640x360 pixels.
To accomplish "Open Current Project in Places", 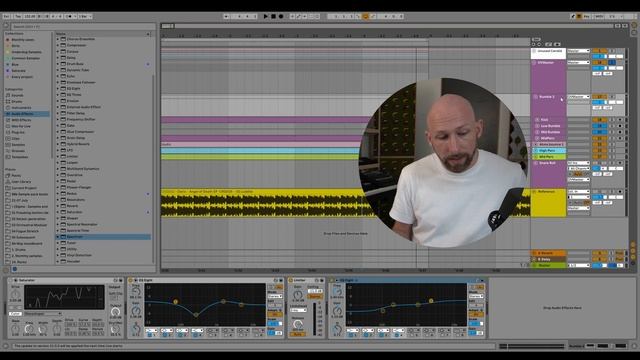I will pos(24,188).
